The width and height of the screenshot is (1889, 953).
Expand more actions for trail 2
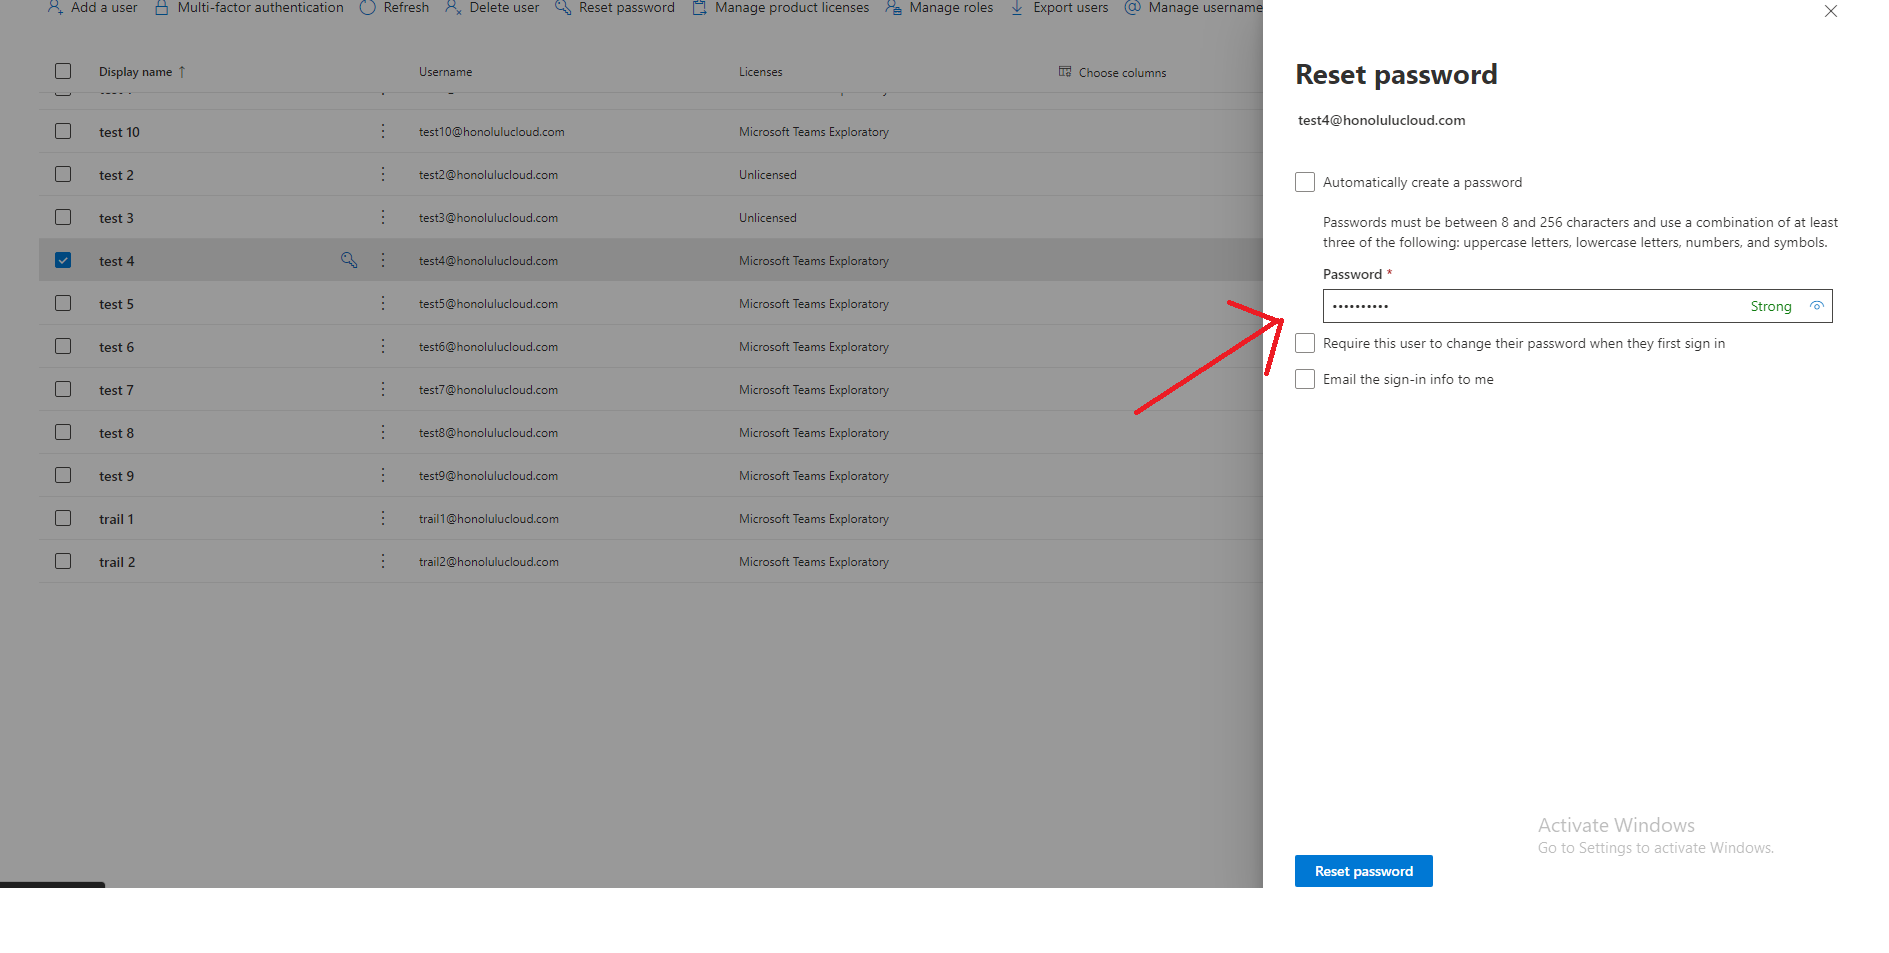click(x=383, y=561)
